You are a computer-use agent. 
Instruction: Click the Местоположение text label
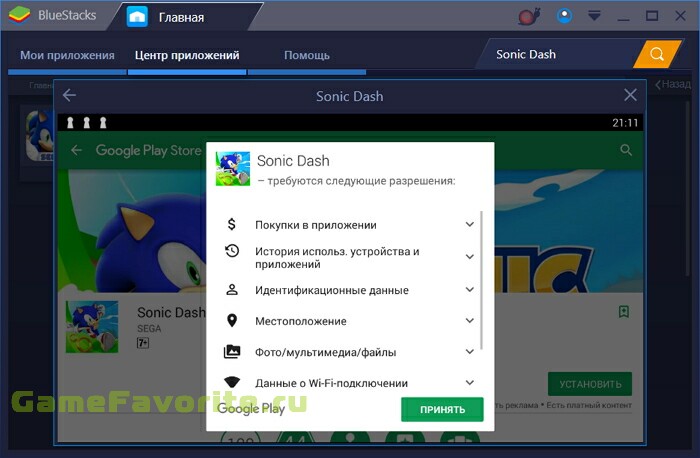click(300, 321)
